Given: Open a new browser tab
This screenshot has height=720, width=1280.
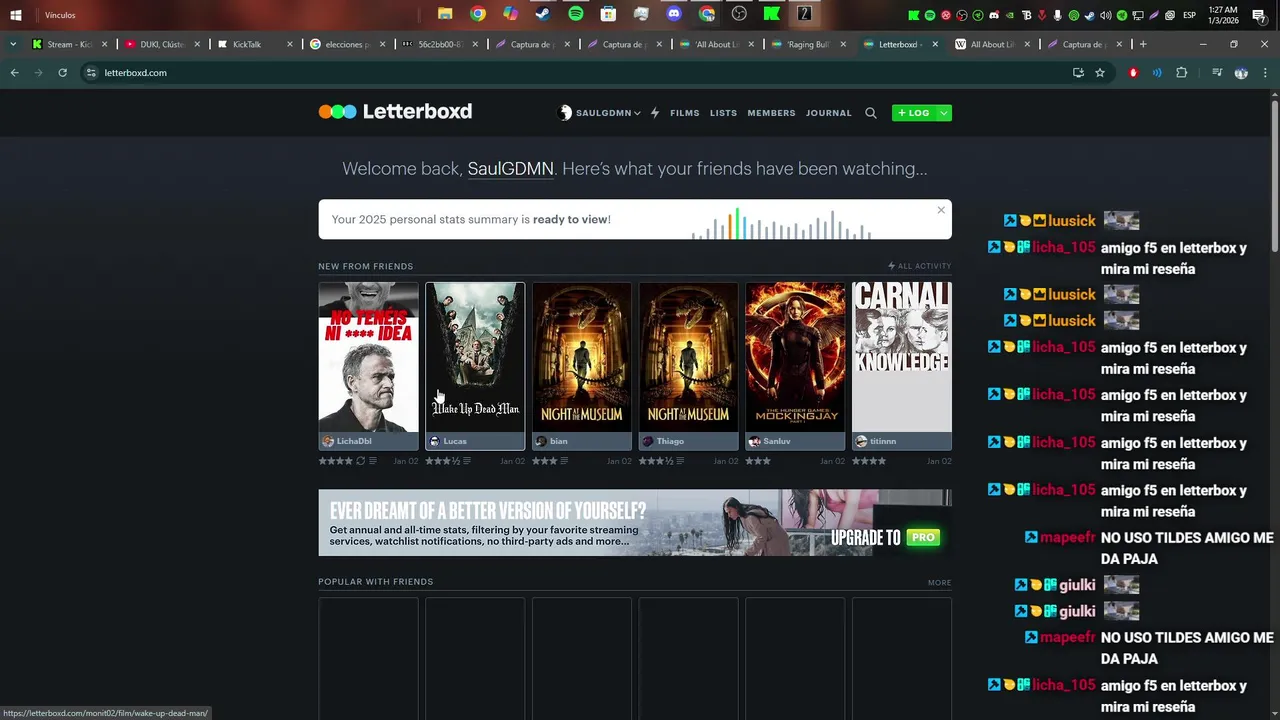Looking at the screenshot, I should pyautogui.click(x=1143, y=44).
